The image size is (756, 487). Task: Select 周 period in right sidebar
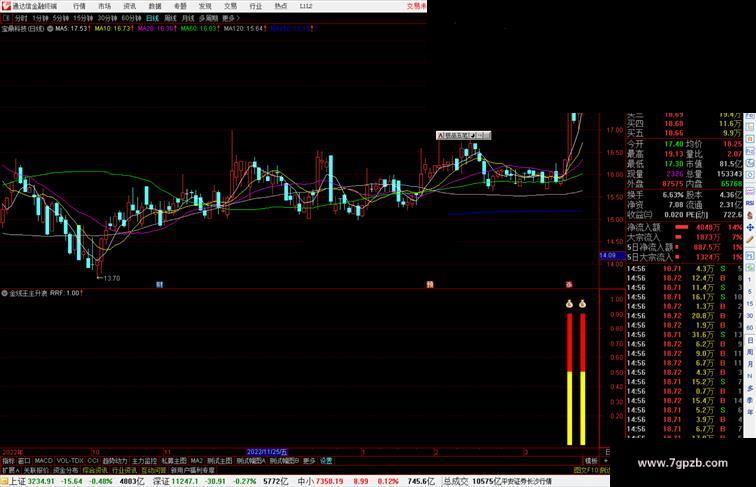750,352
